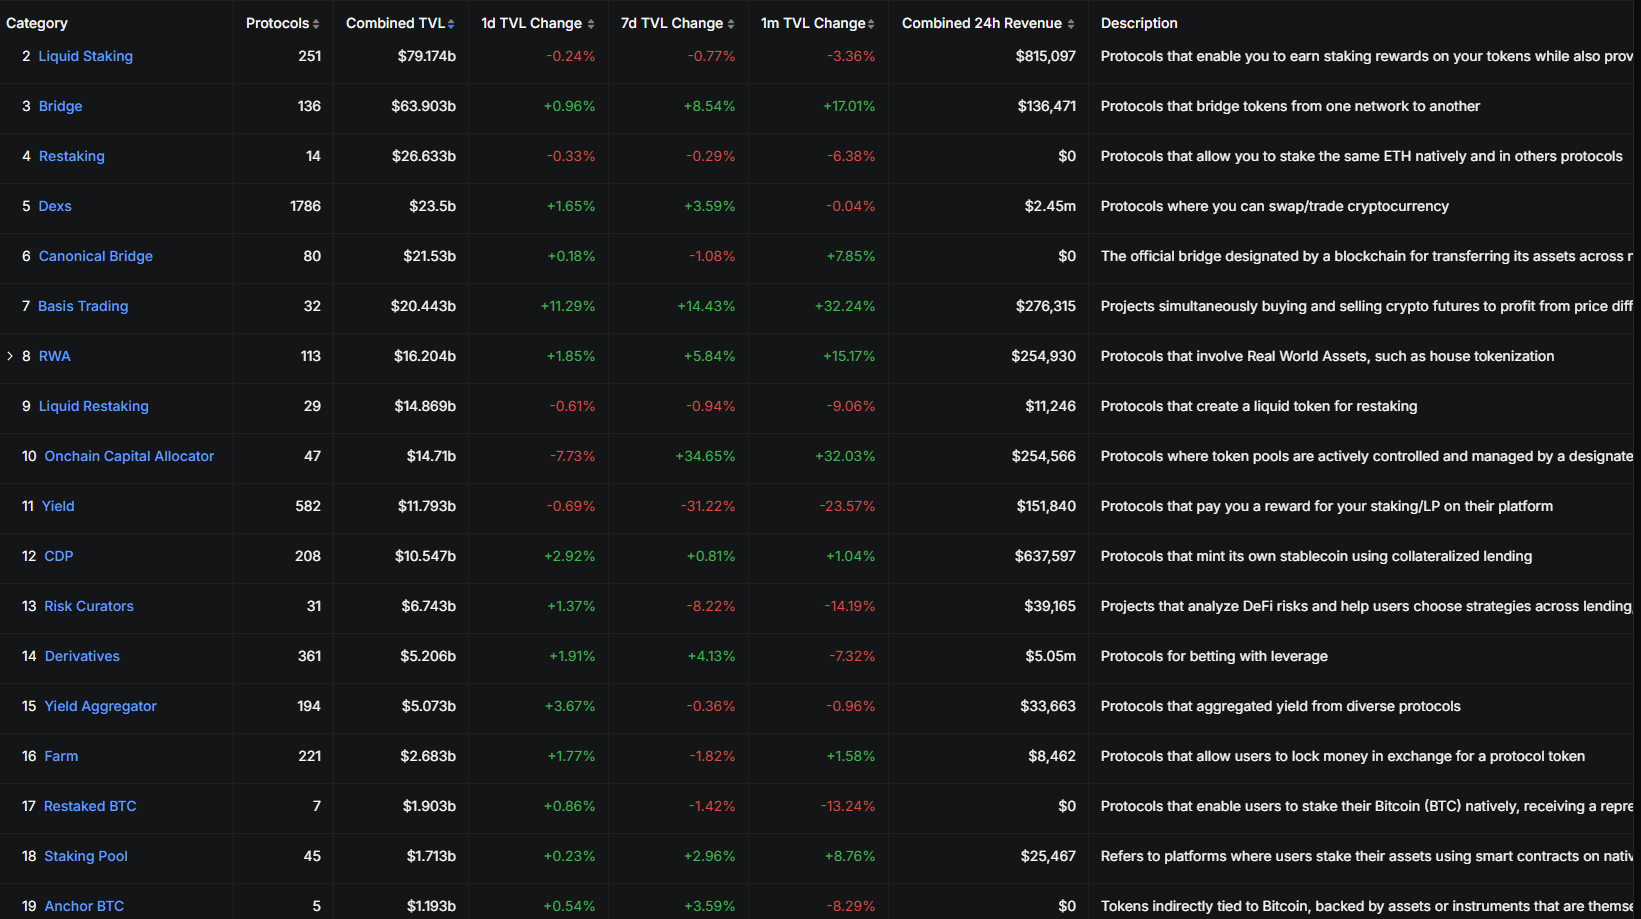Select the Yield Aggregator link
1641x919 pixels.
point(100,706)
